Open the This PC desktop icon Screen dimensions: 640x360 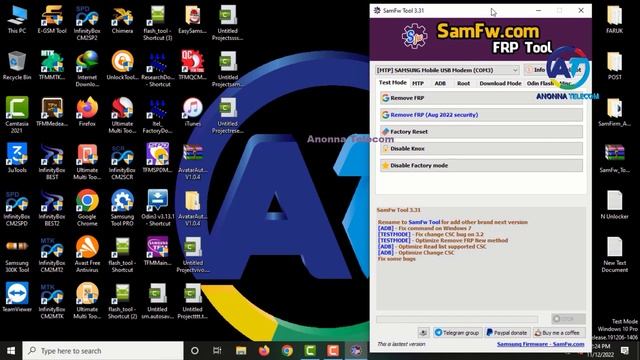point(17,20)
